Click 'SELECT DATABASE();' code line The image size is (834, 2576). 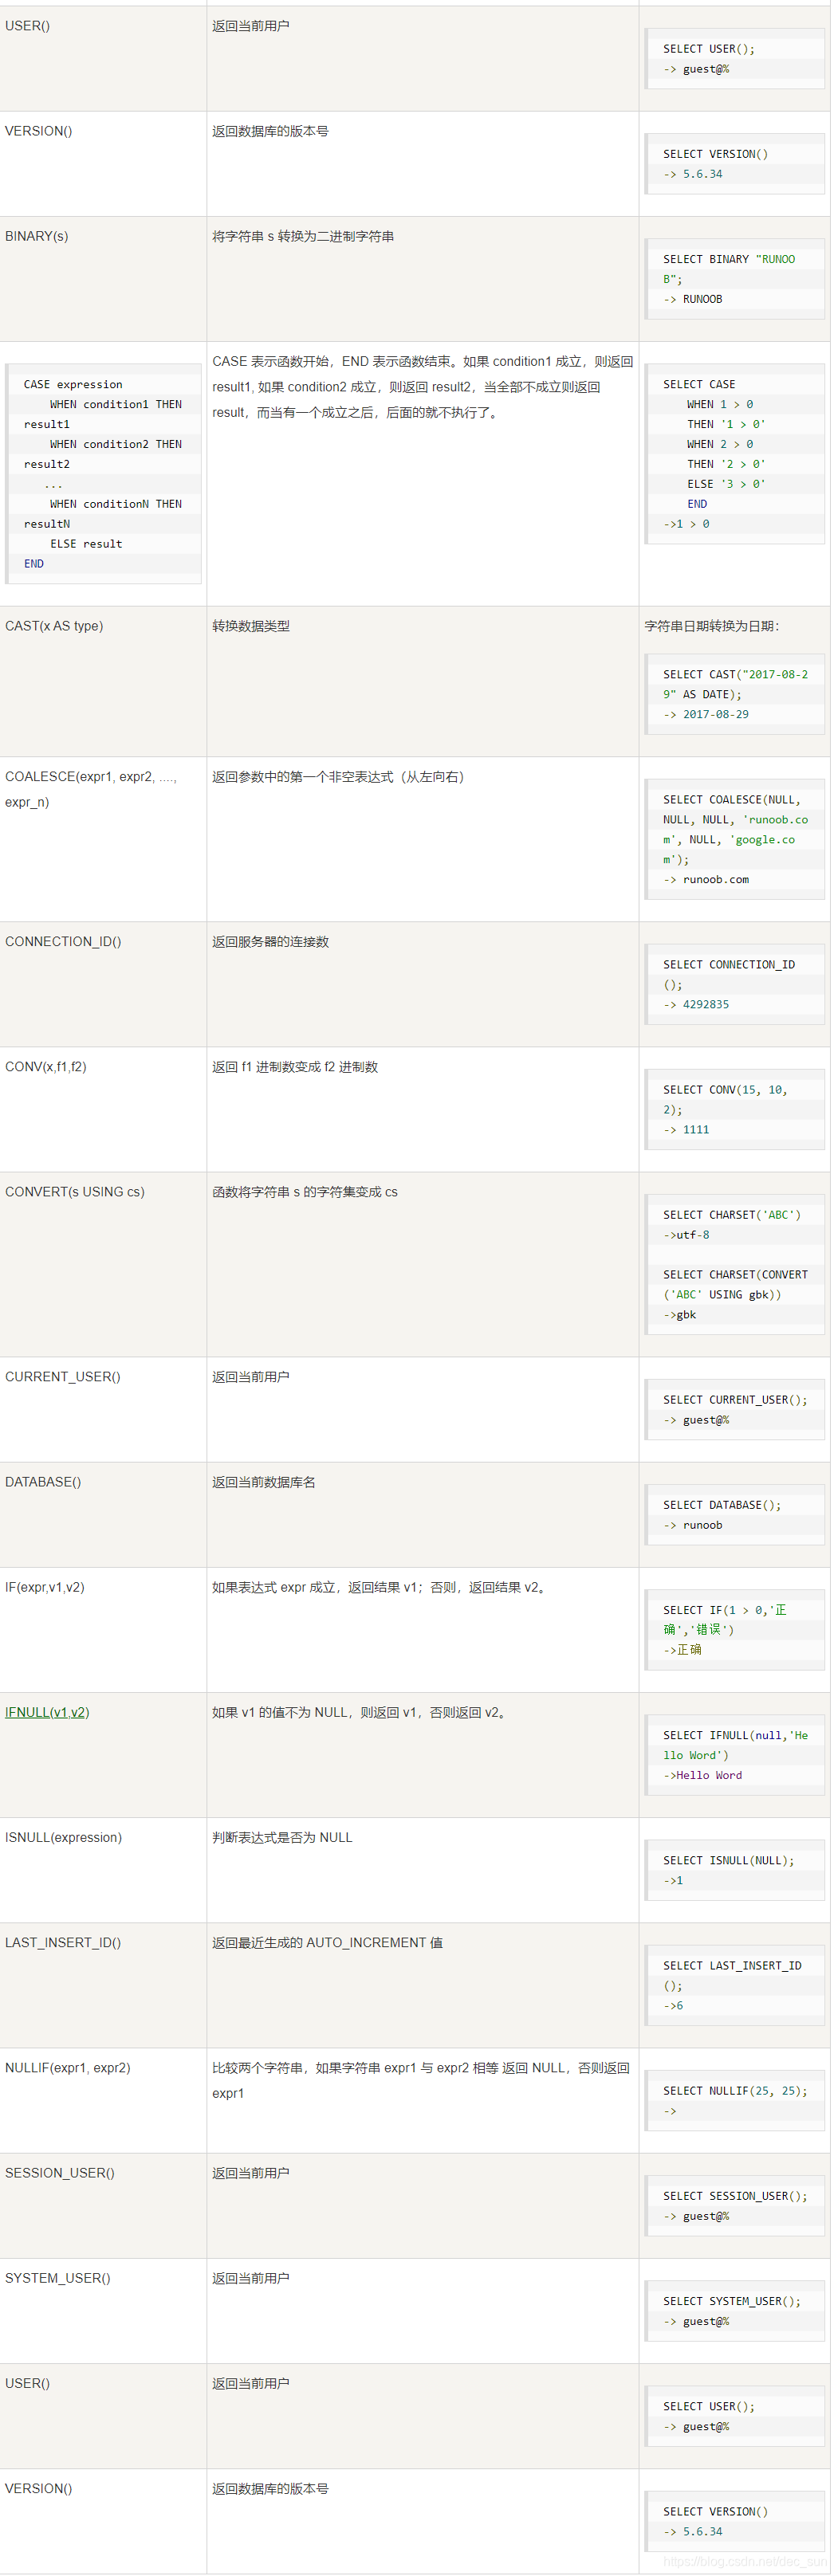[722, 1504]
